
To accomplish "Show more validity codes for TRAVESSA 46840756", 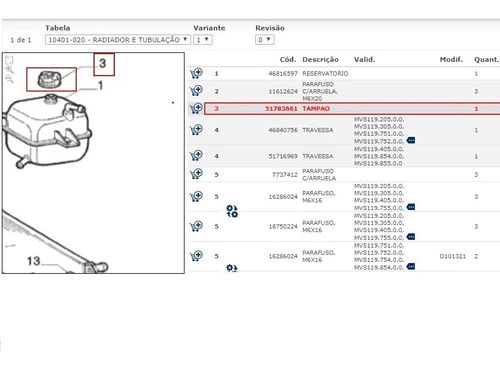I will 411,140.
